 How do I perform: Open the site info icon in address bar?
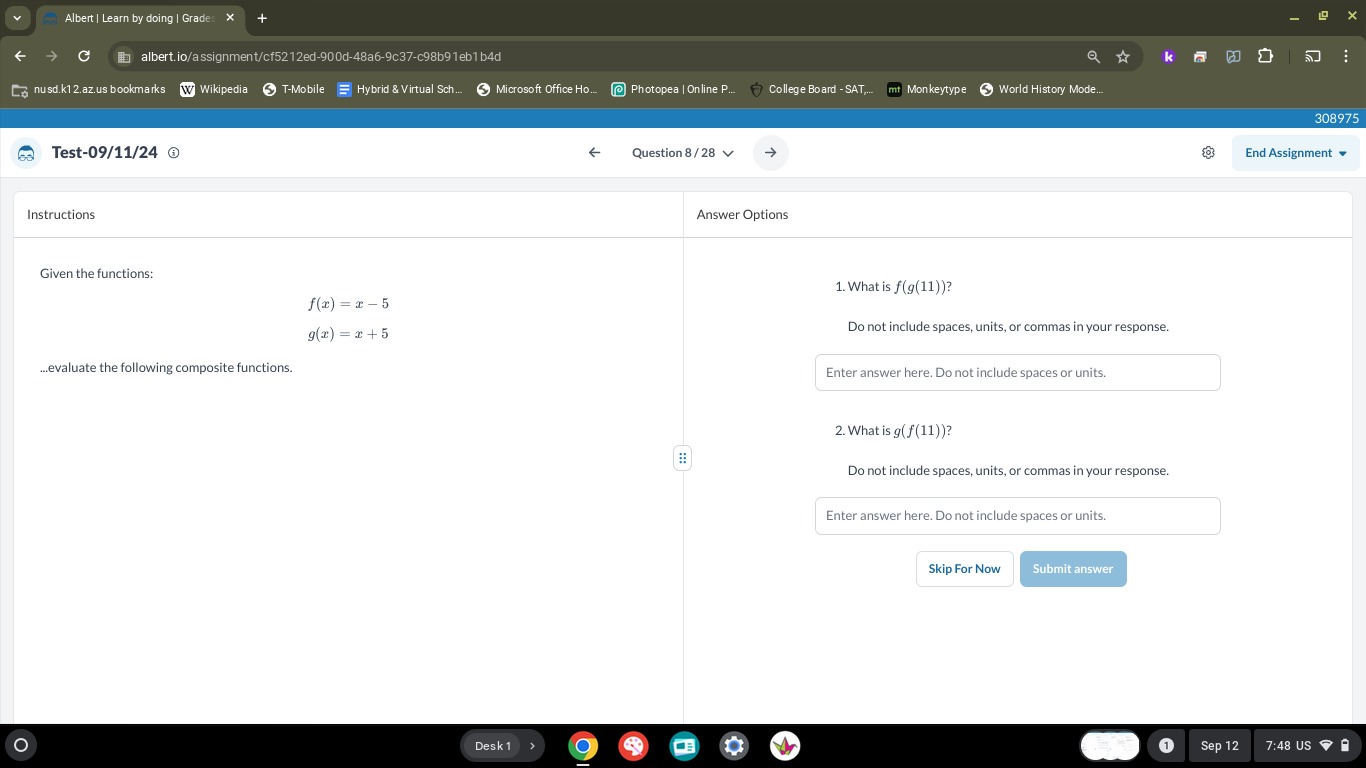[x=124, y=57]
